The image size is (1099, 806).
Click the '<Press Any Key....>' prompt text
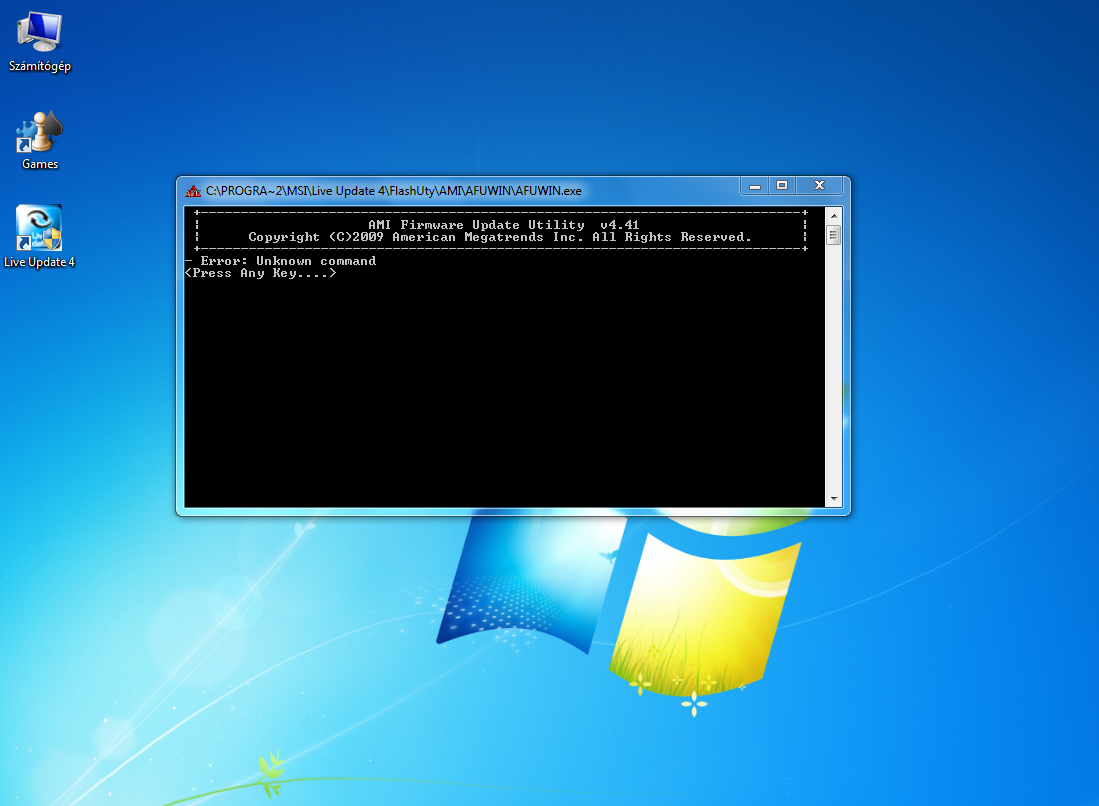[x=261, y=273]
